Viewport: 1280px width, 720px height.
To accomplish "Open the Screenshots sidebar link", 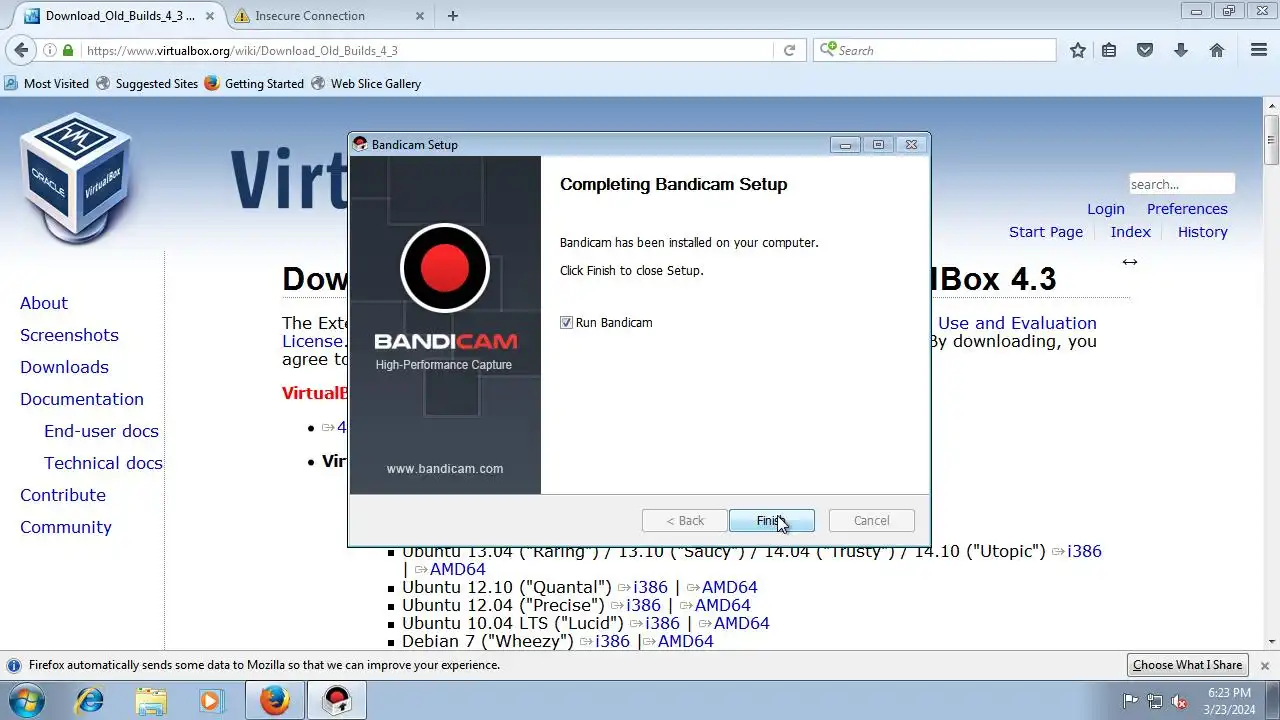I will (x=69, y=335).
